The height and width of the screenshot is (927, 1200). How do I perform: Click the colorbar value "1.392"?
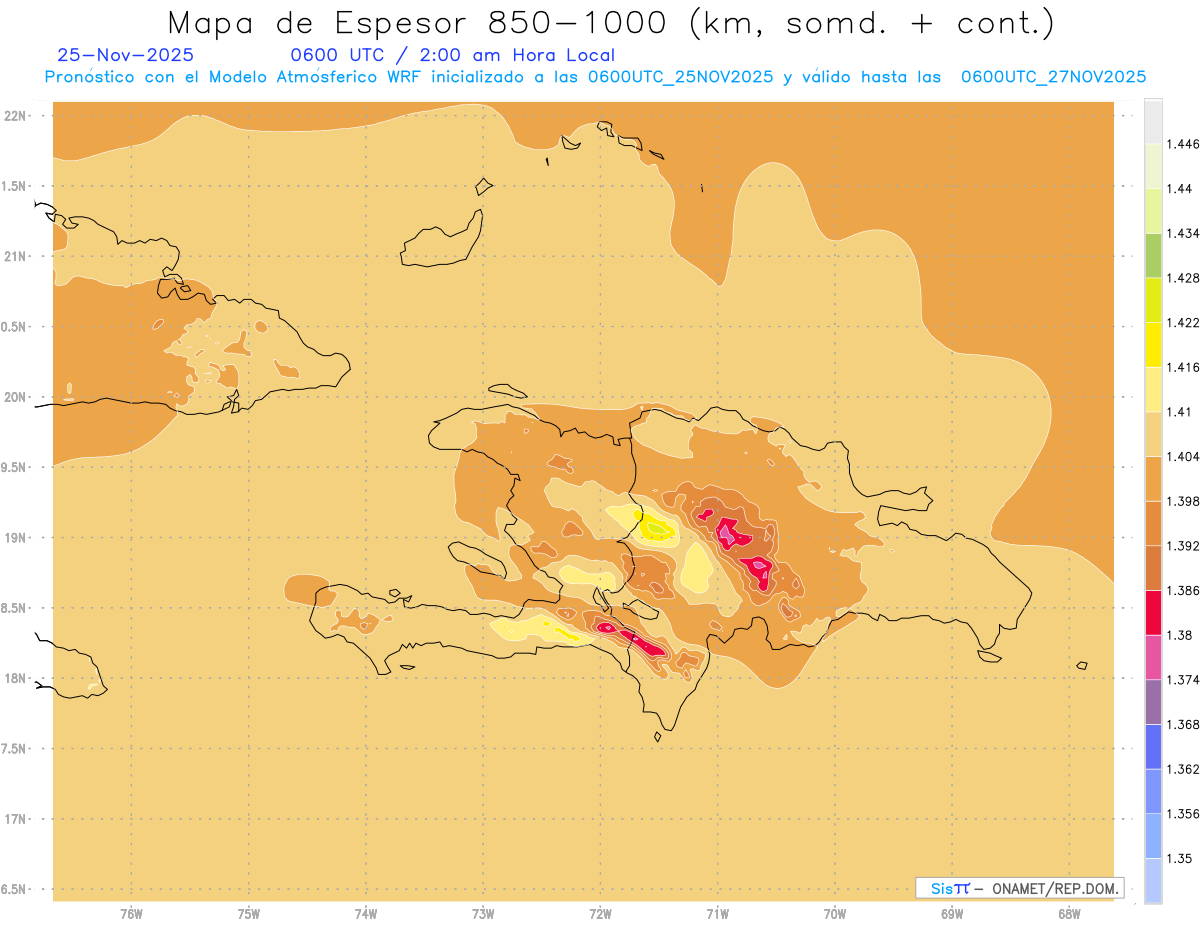(x=1184, y=546)
